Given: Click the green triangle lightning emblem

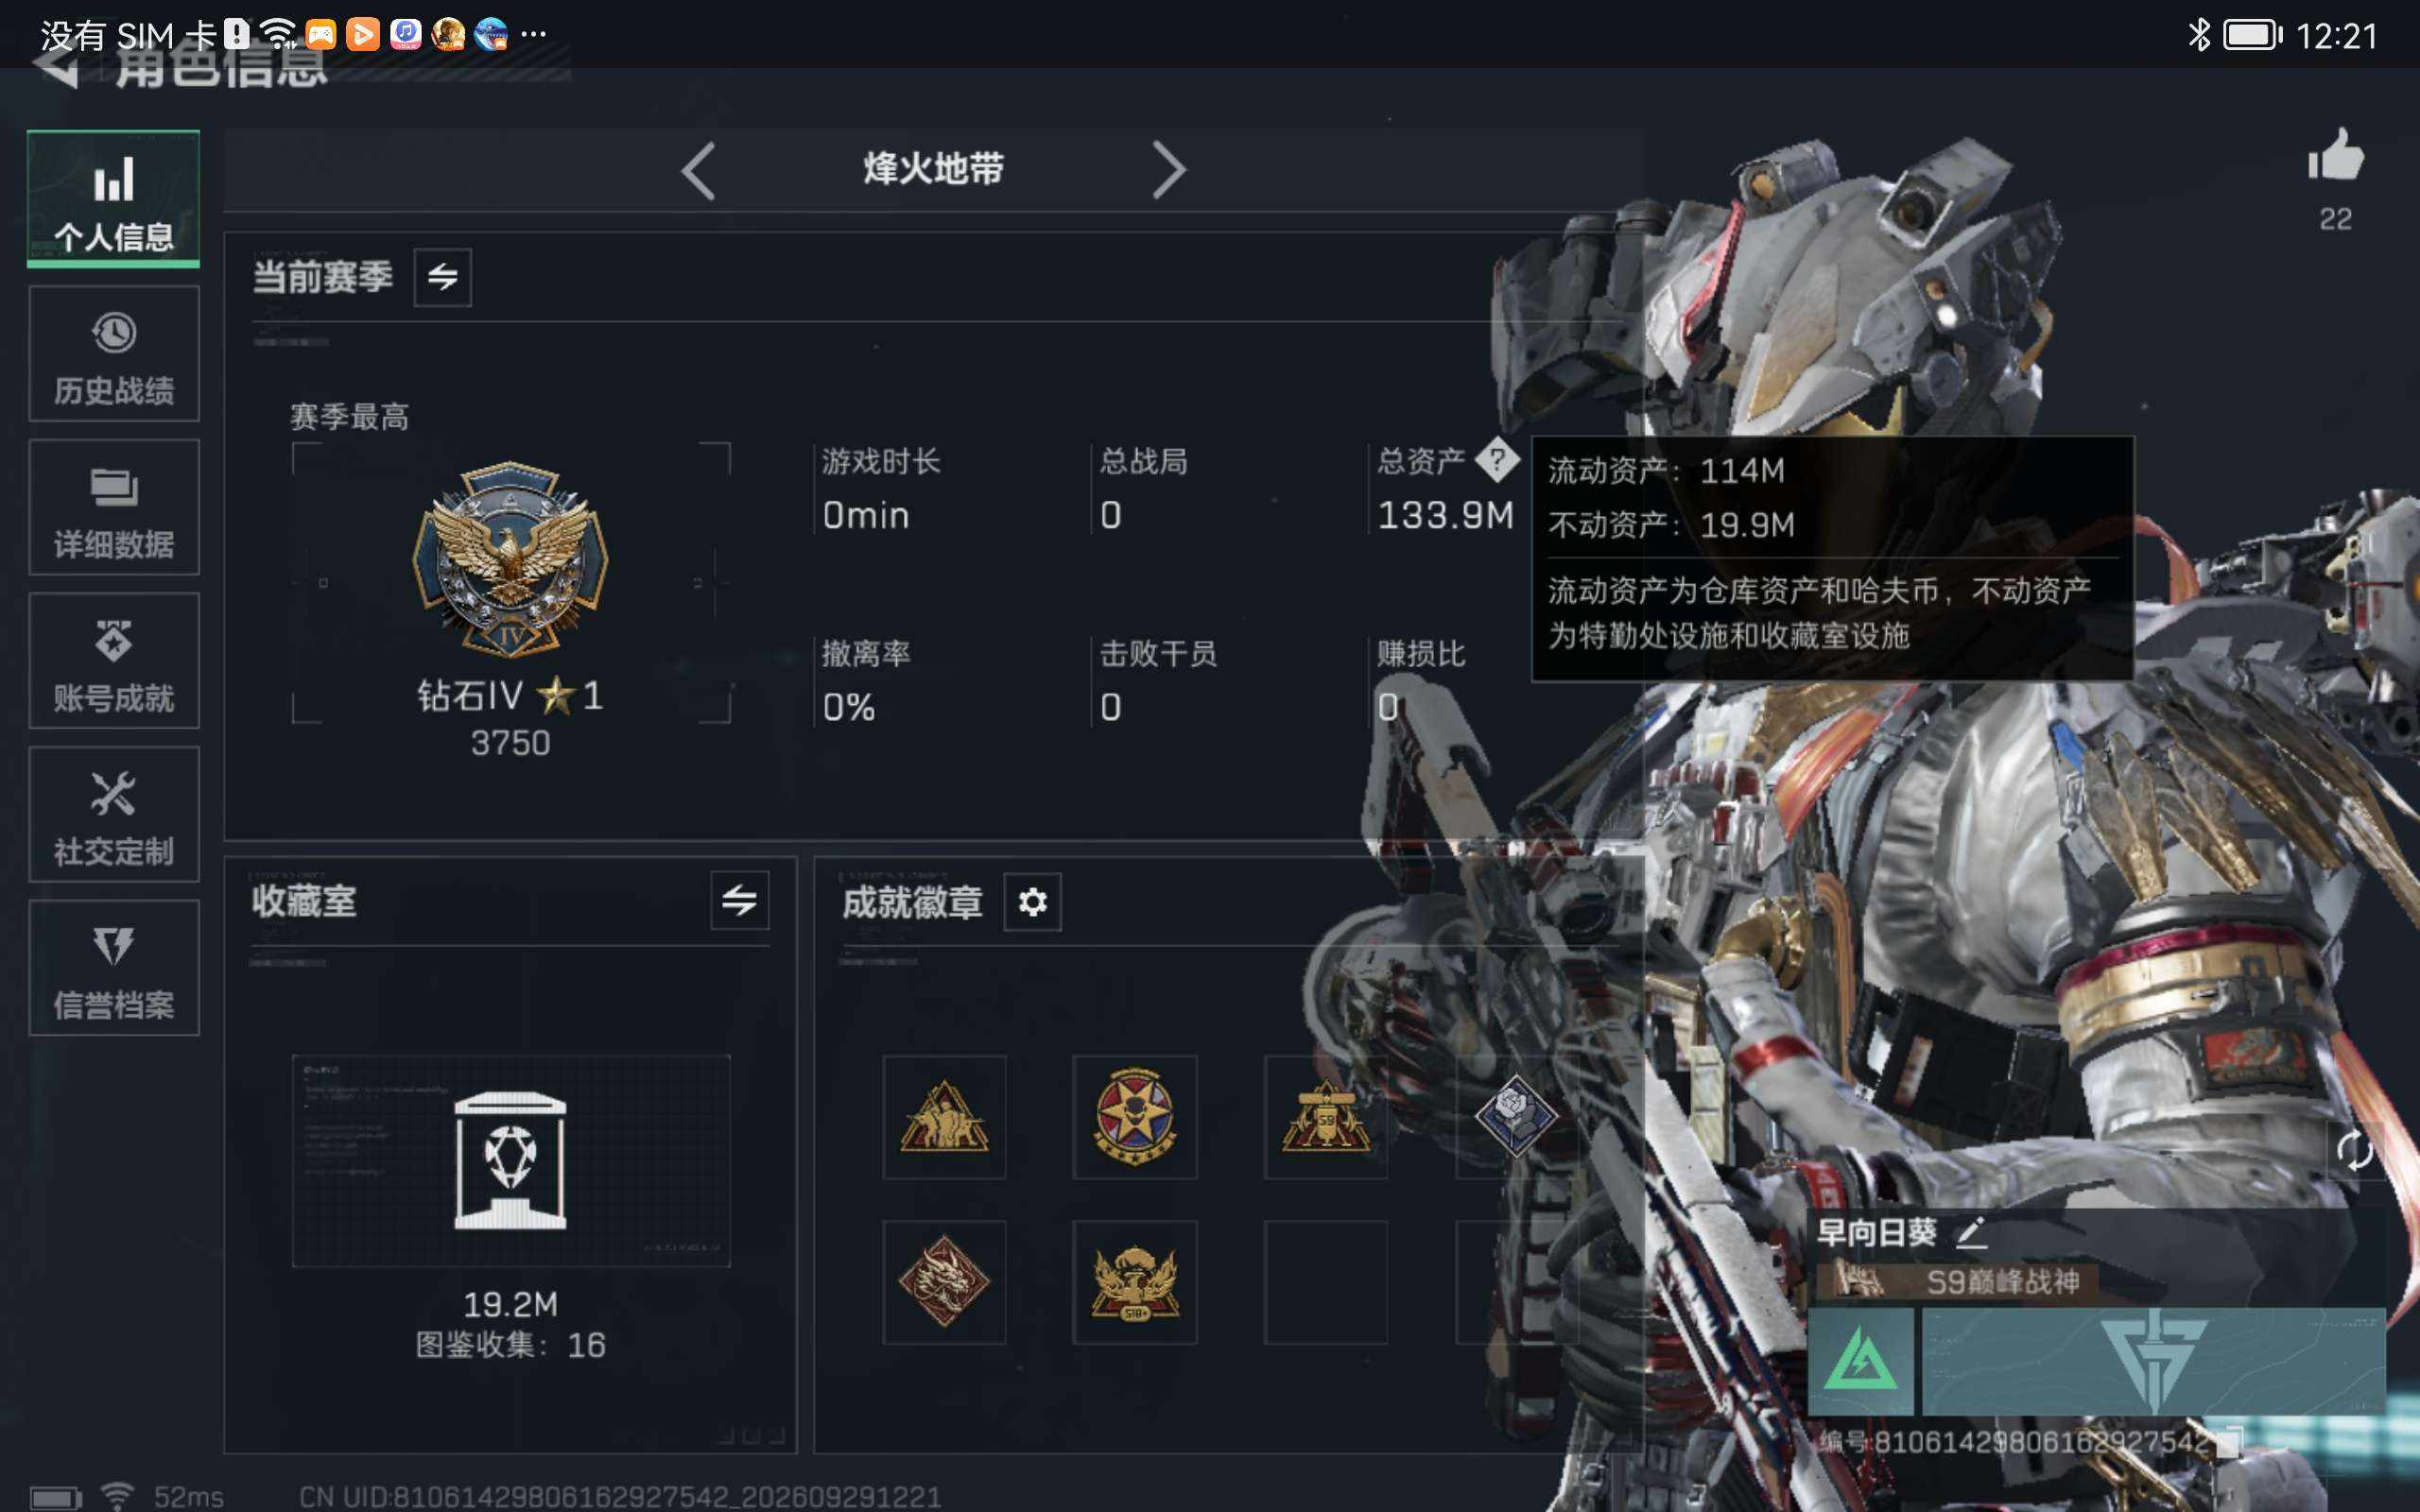Looking at the screenshot, I should 1861,1361.
